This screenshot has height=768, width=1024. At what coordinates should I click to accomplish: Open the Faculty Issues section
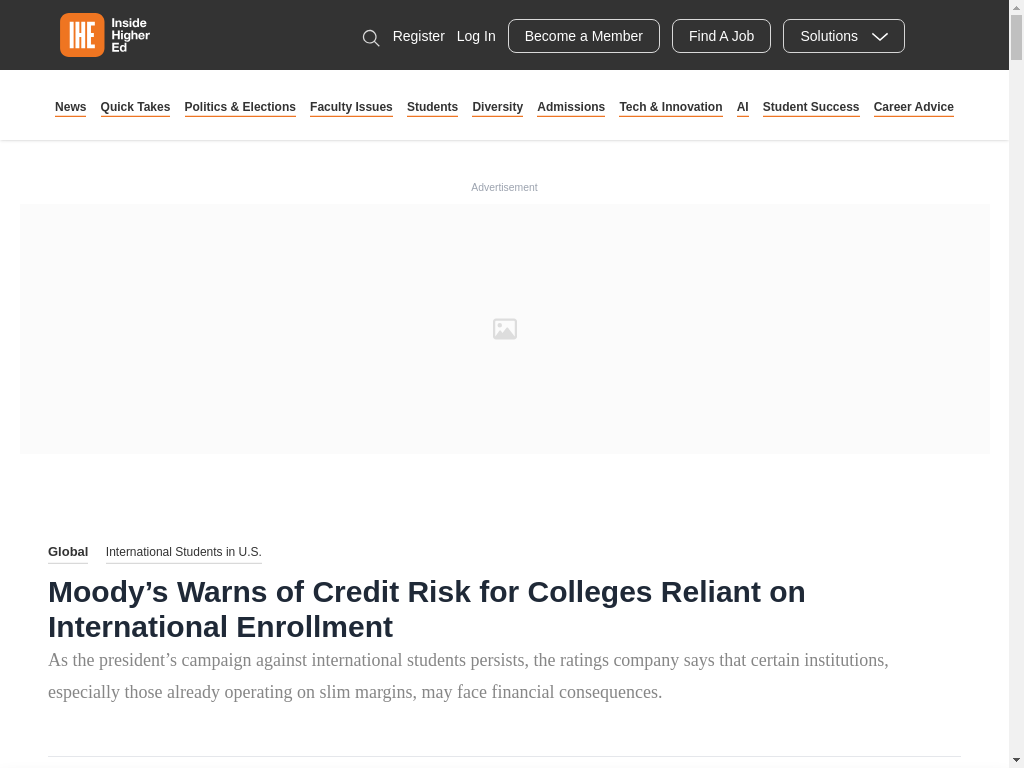[x=351, y=107]
